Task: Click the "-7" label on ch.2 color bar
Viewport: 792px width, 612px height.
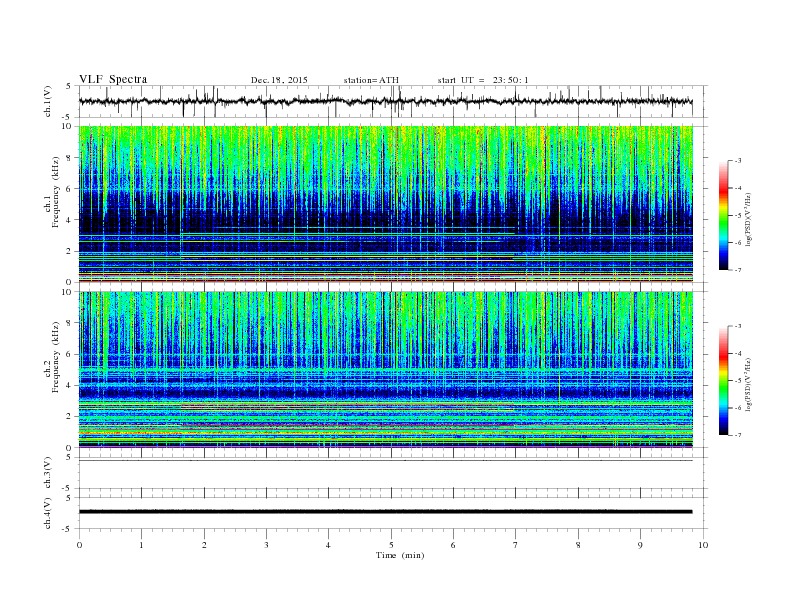Action: [x=737, y=435]
